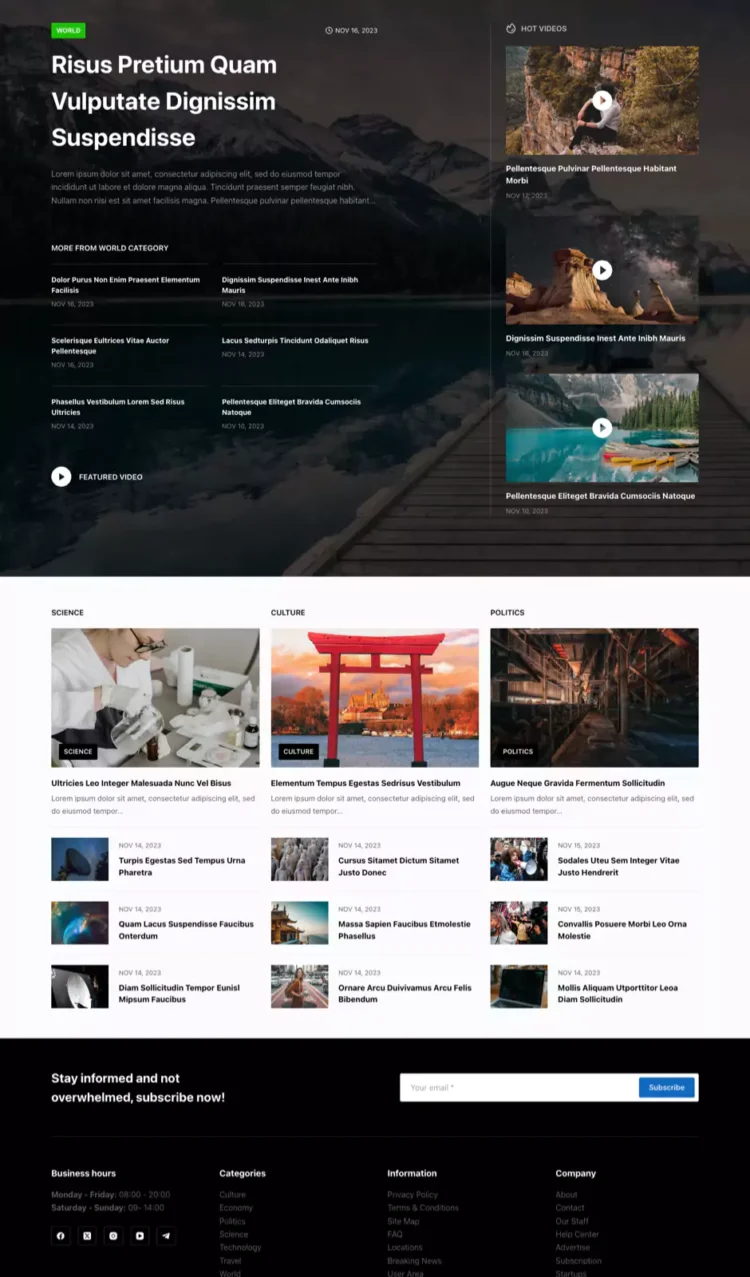This screenshot has width=750, height=1277.
Task: Open article Sodales Uteu Sem Integer Vitae
Action: click(x=618, y=866)
